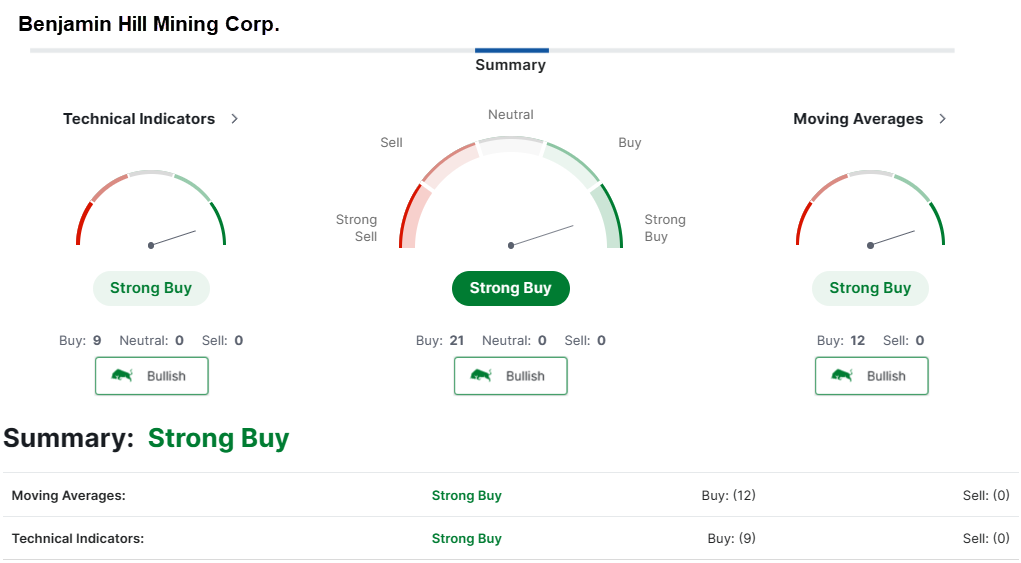Click the center summary gauge needle
1021x563 pixels.
click(542, 235)
